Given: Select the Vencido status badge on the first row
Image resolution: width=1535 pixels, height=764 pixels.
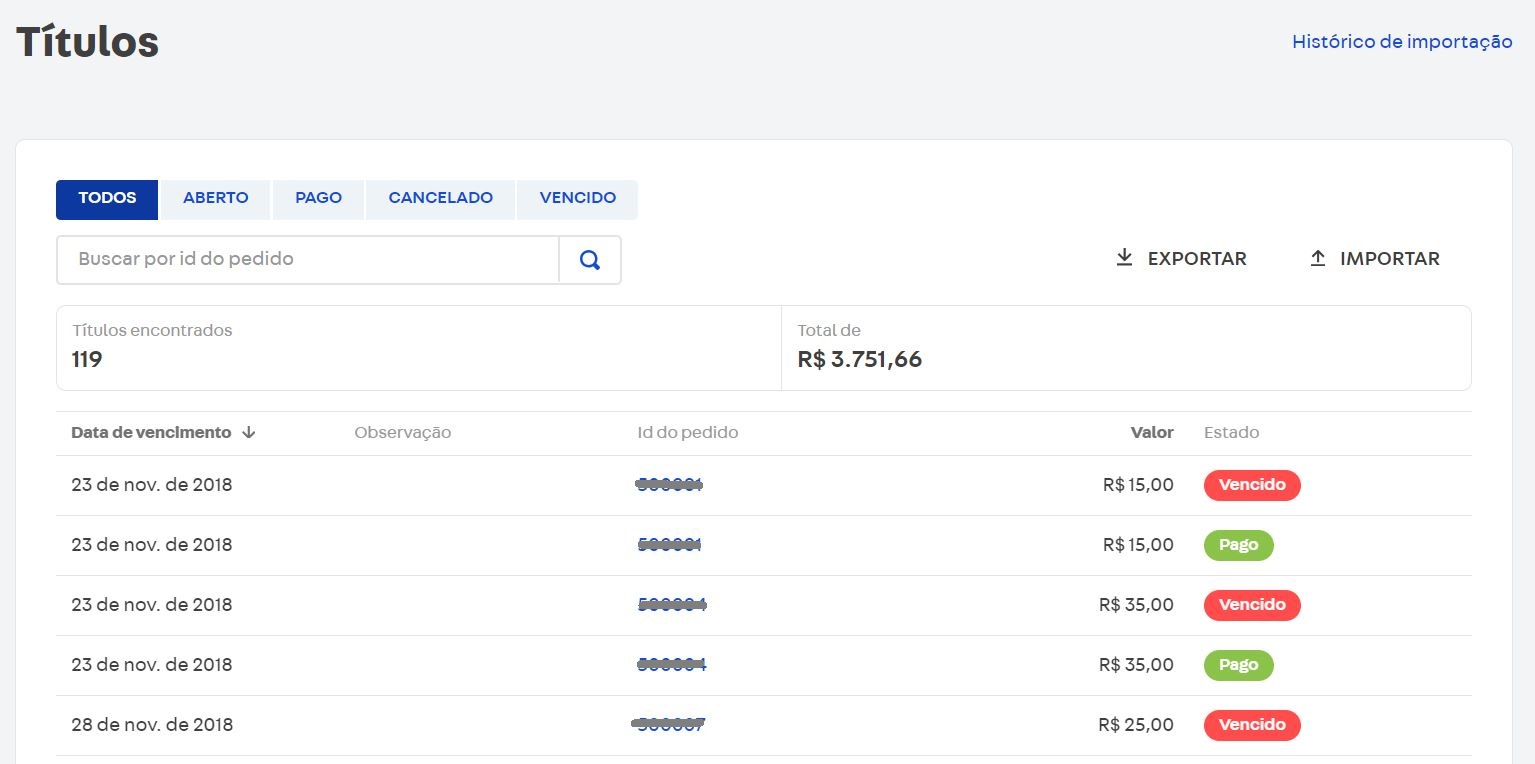Looking at the screenshot, I should pos(1252,485).
